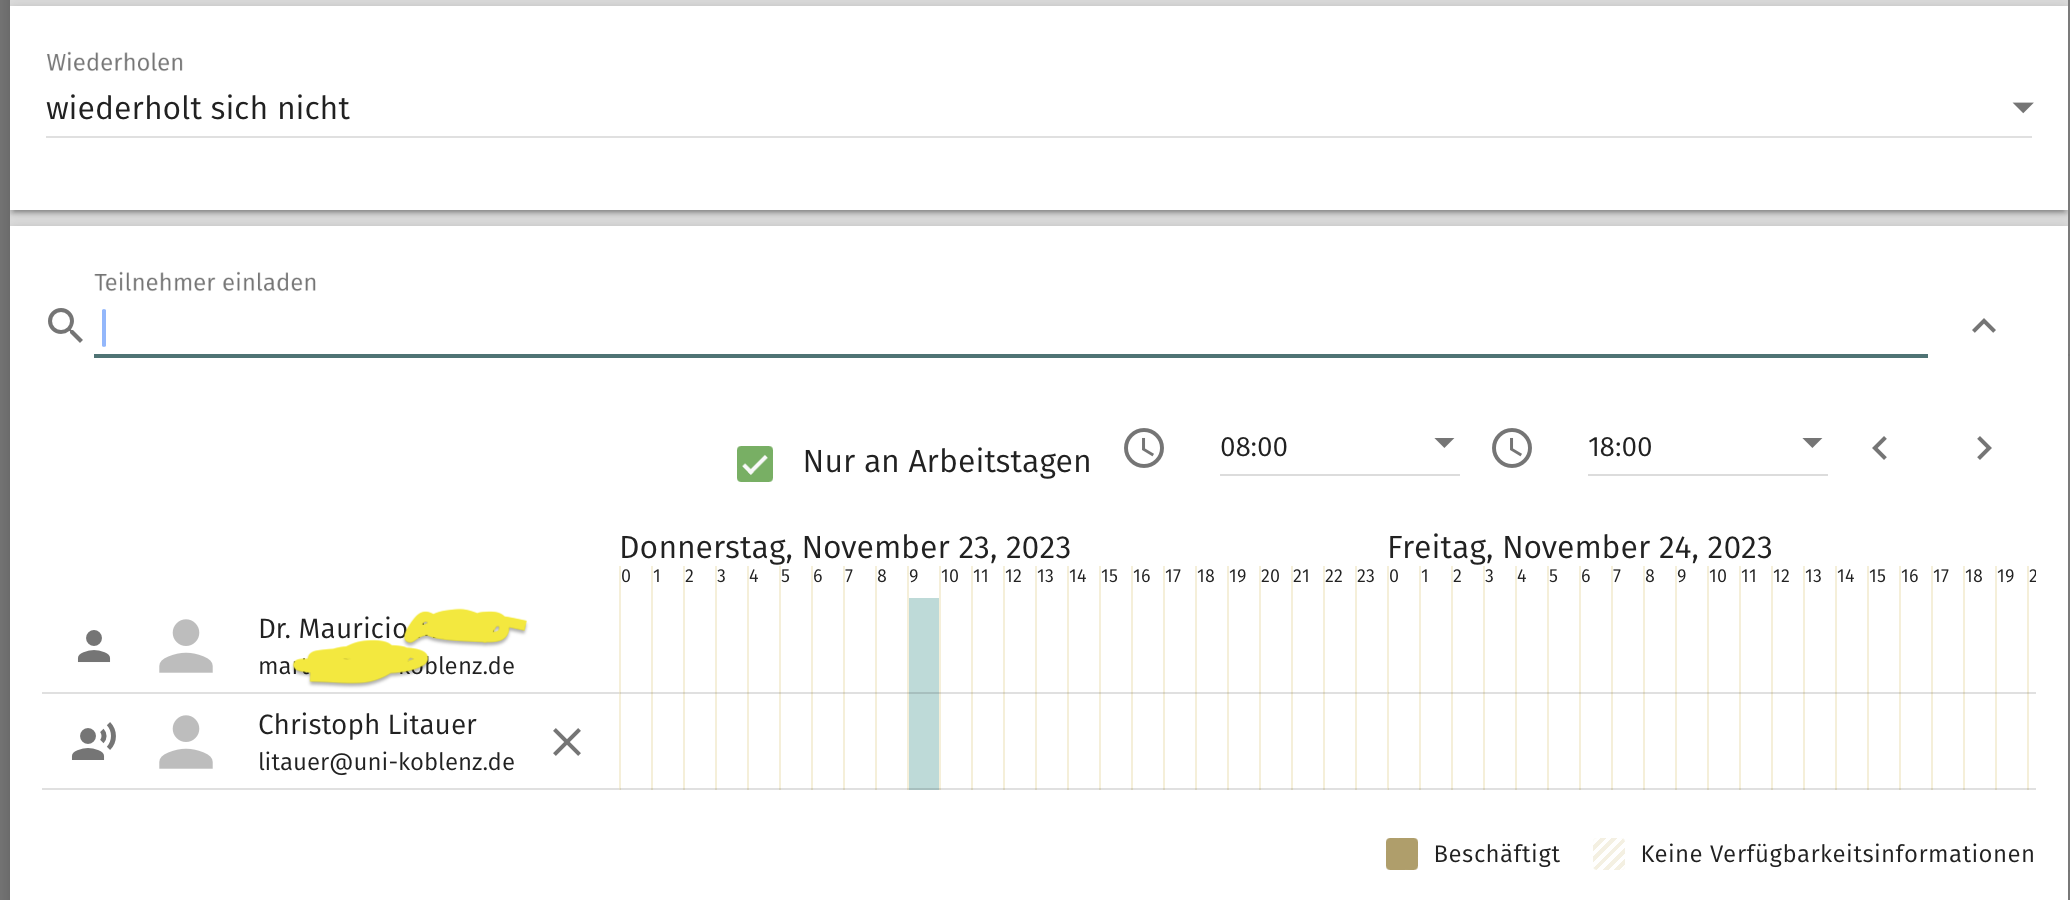
Task: Uncheck Nur an Arbeitstagen checkbox
Action: pyautogui.click(x=755, y=464)
